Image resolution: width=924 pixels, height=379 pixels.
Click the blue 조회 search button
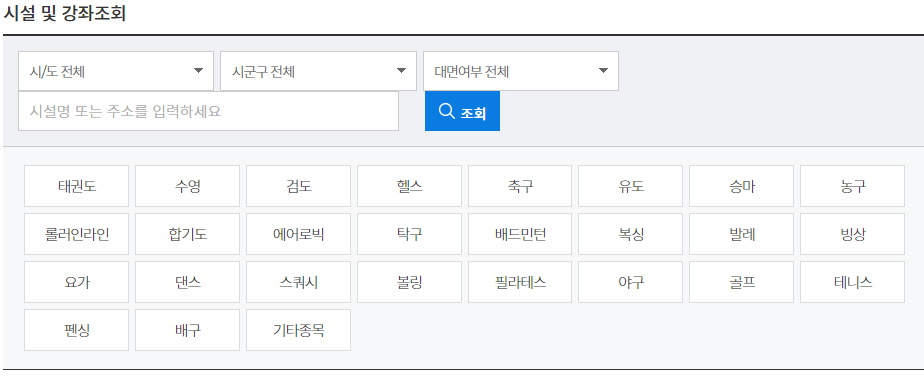point(462,111)
